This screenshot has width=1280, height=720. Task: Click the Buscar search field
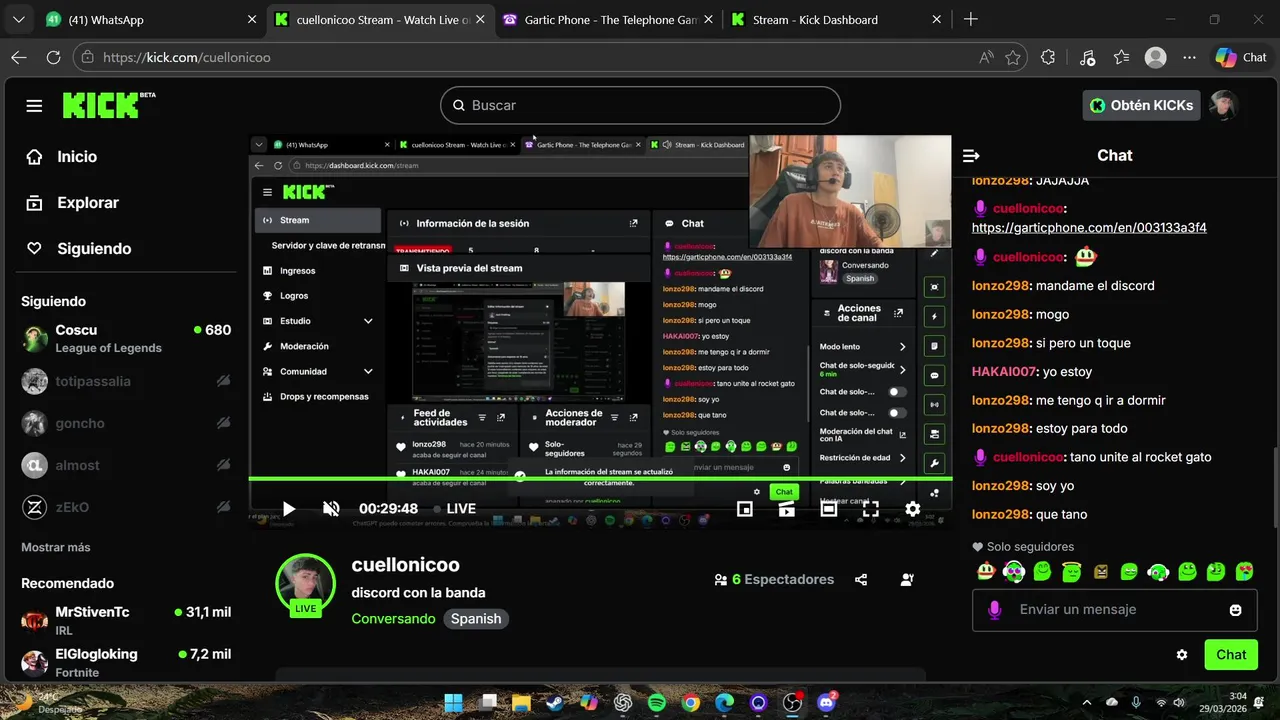pos(640,105)
